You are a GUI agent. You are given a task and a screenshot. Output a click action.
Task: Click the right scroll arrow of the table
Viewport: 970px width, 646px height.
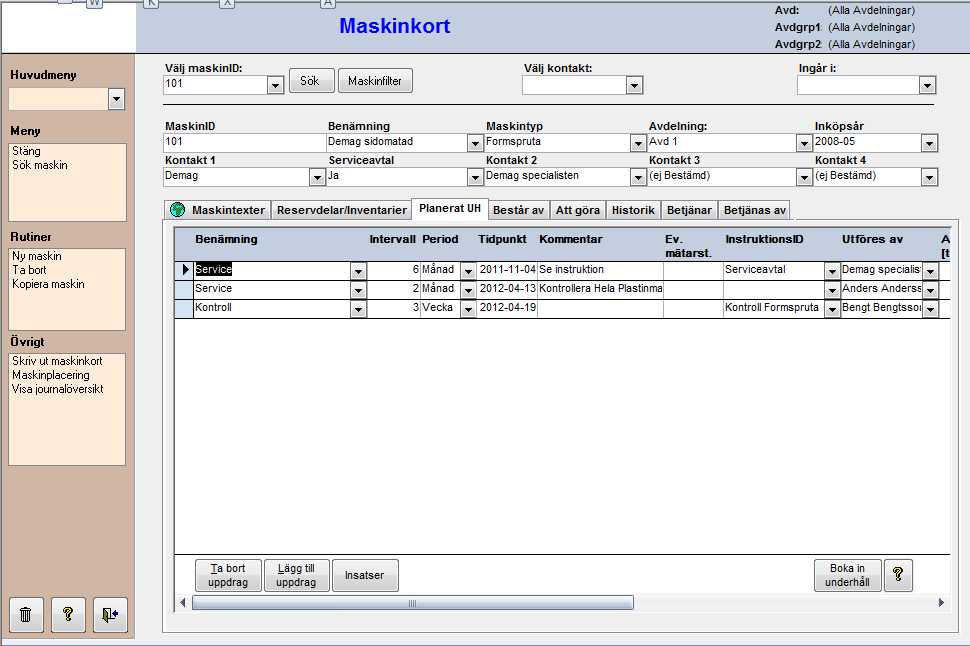pyautogui.click(x=941, y=603)
